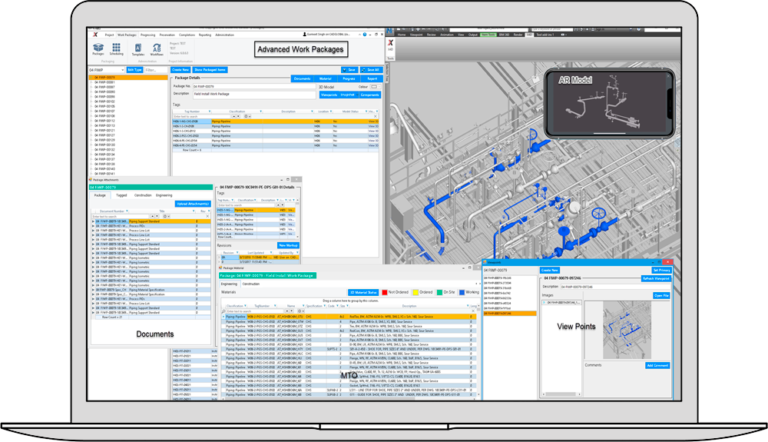Click Set Primary button in Viewpoints window
The height and width of the screenshot is (442, 768).
pyautogui.click(x=661, y=270)
